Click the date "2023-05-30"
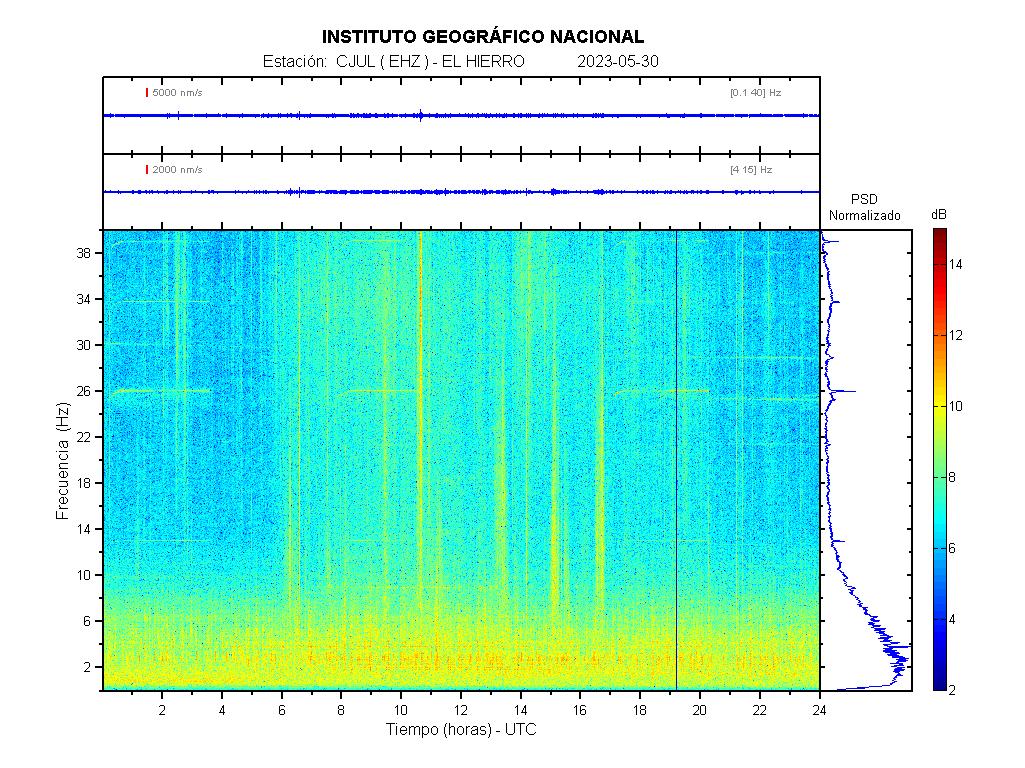The image size is (1025, 768). point(618,61)
